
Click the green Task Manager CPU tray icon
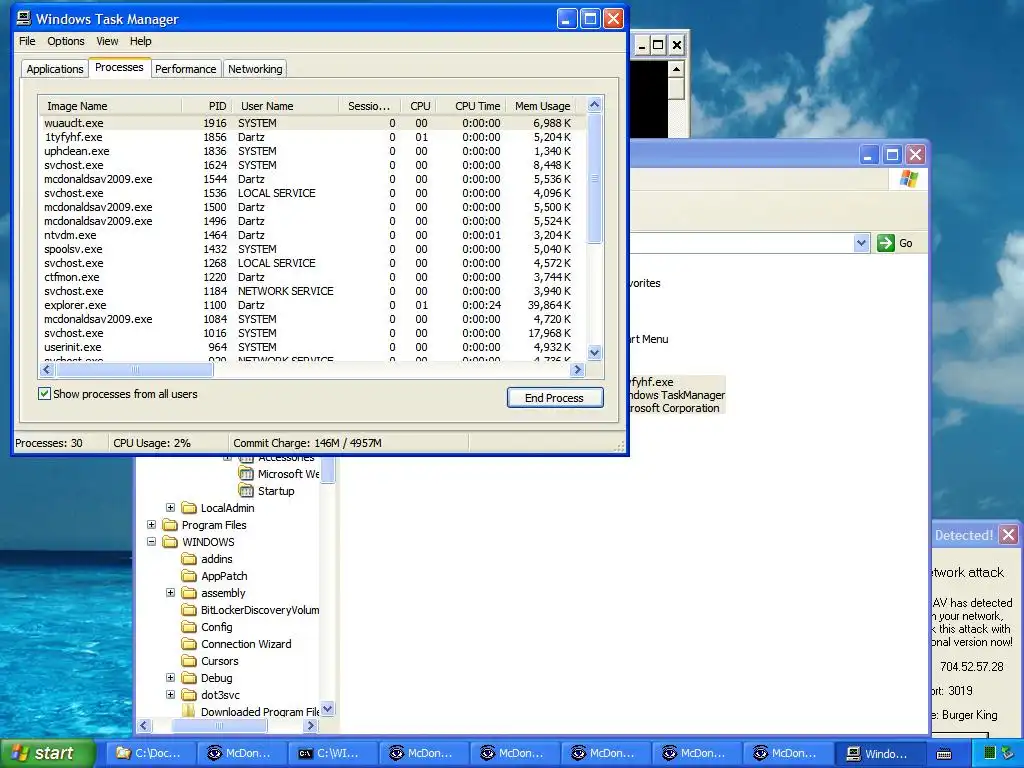point(989,753)
